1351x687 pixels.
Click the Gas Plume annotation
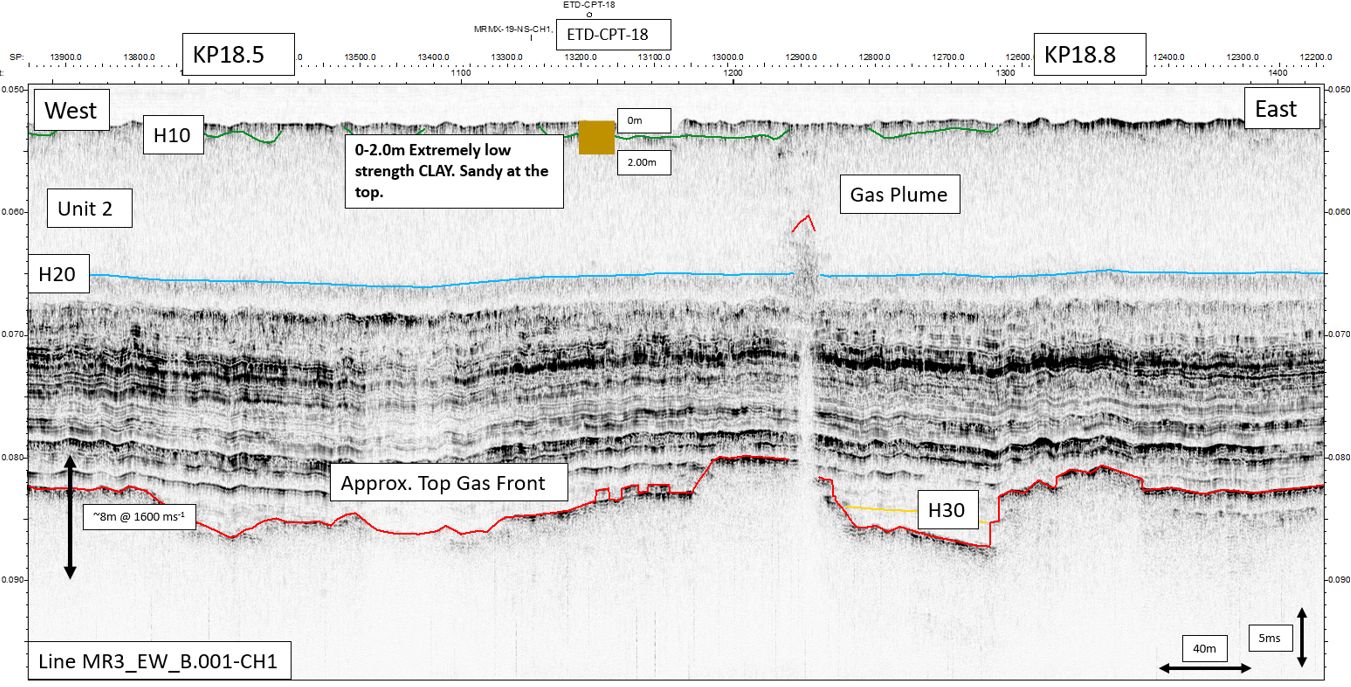(899, 194)
